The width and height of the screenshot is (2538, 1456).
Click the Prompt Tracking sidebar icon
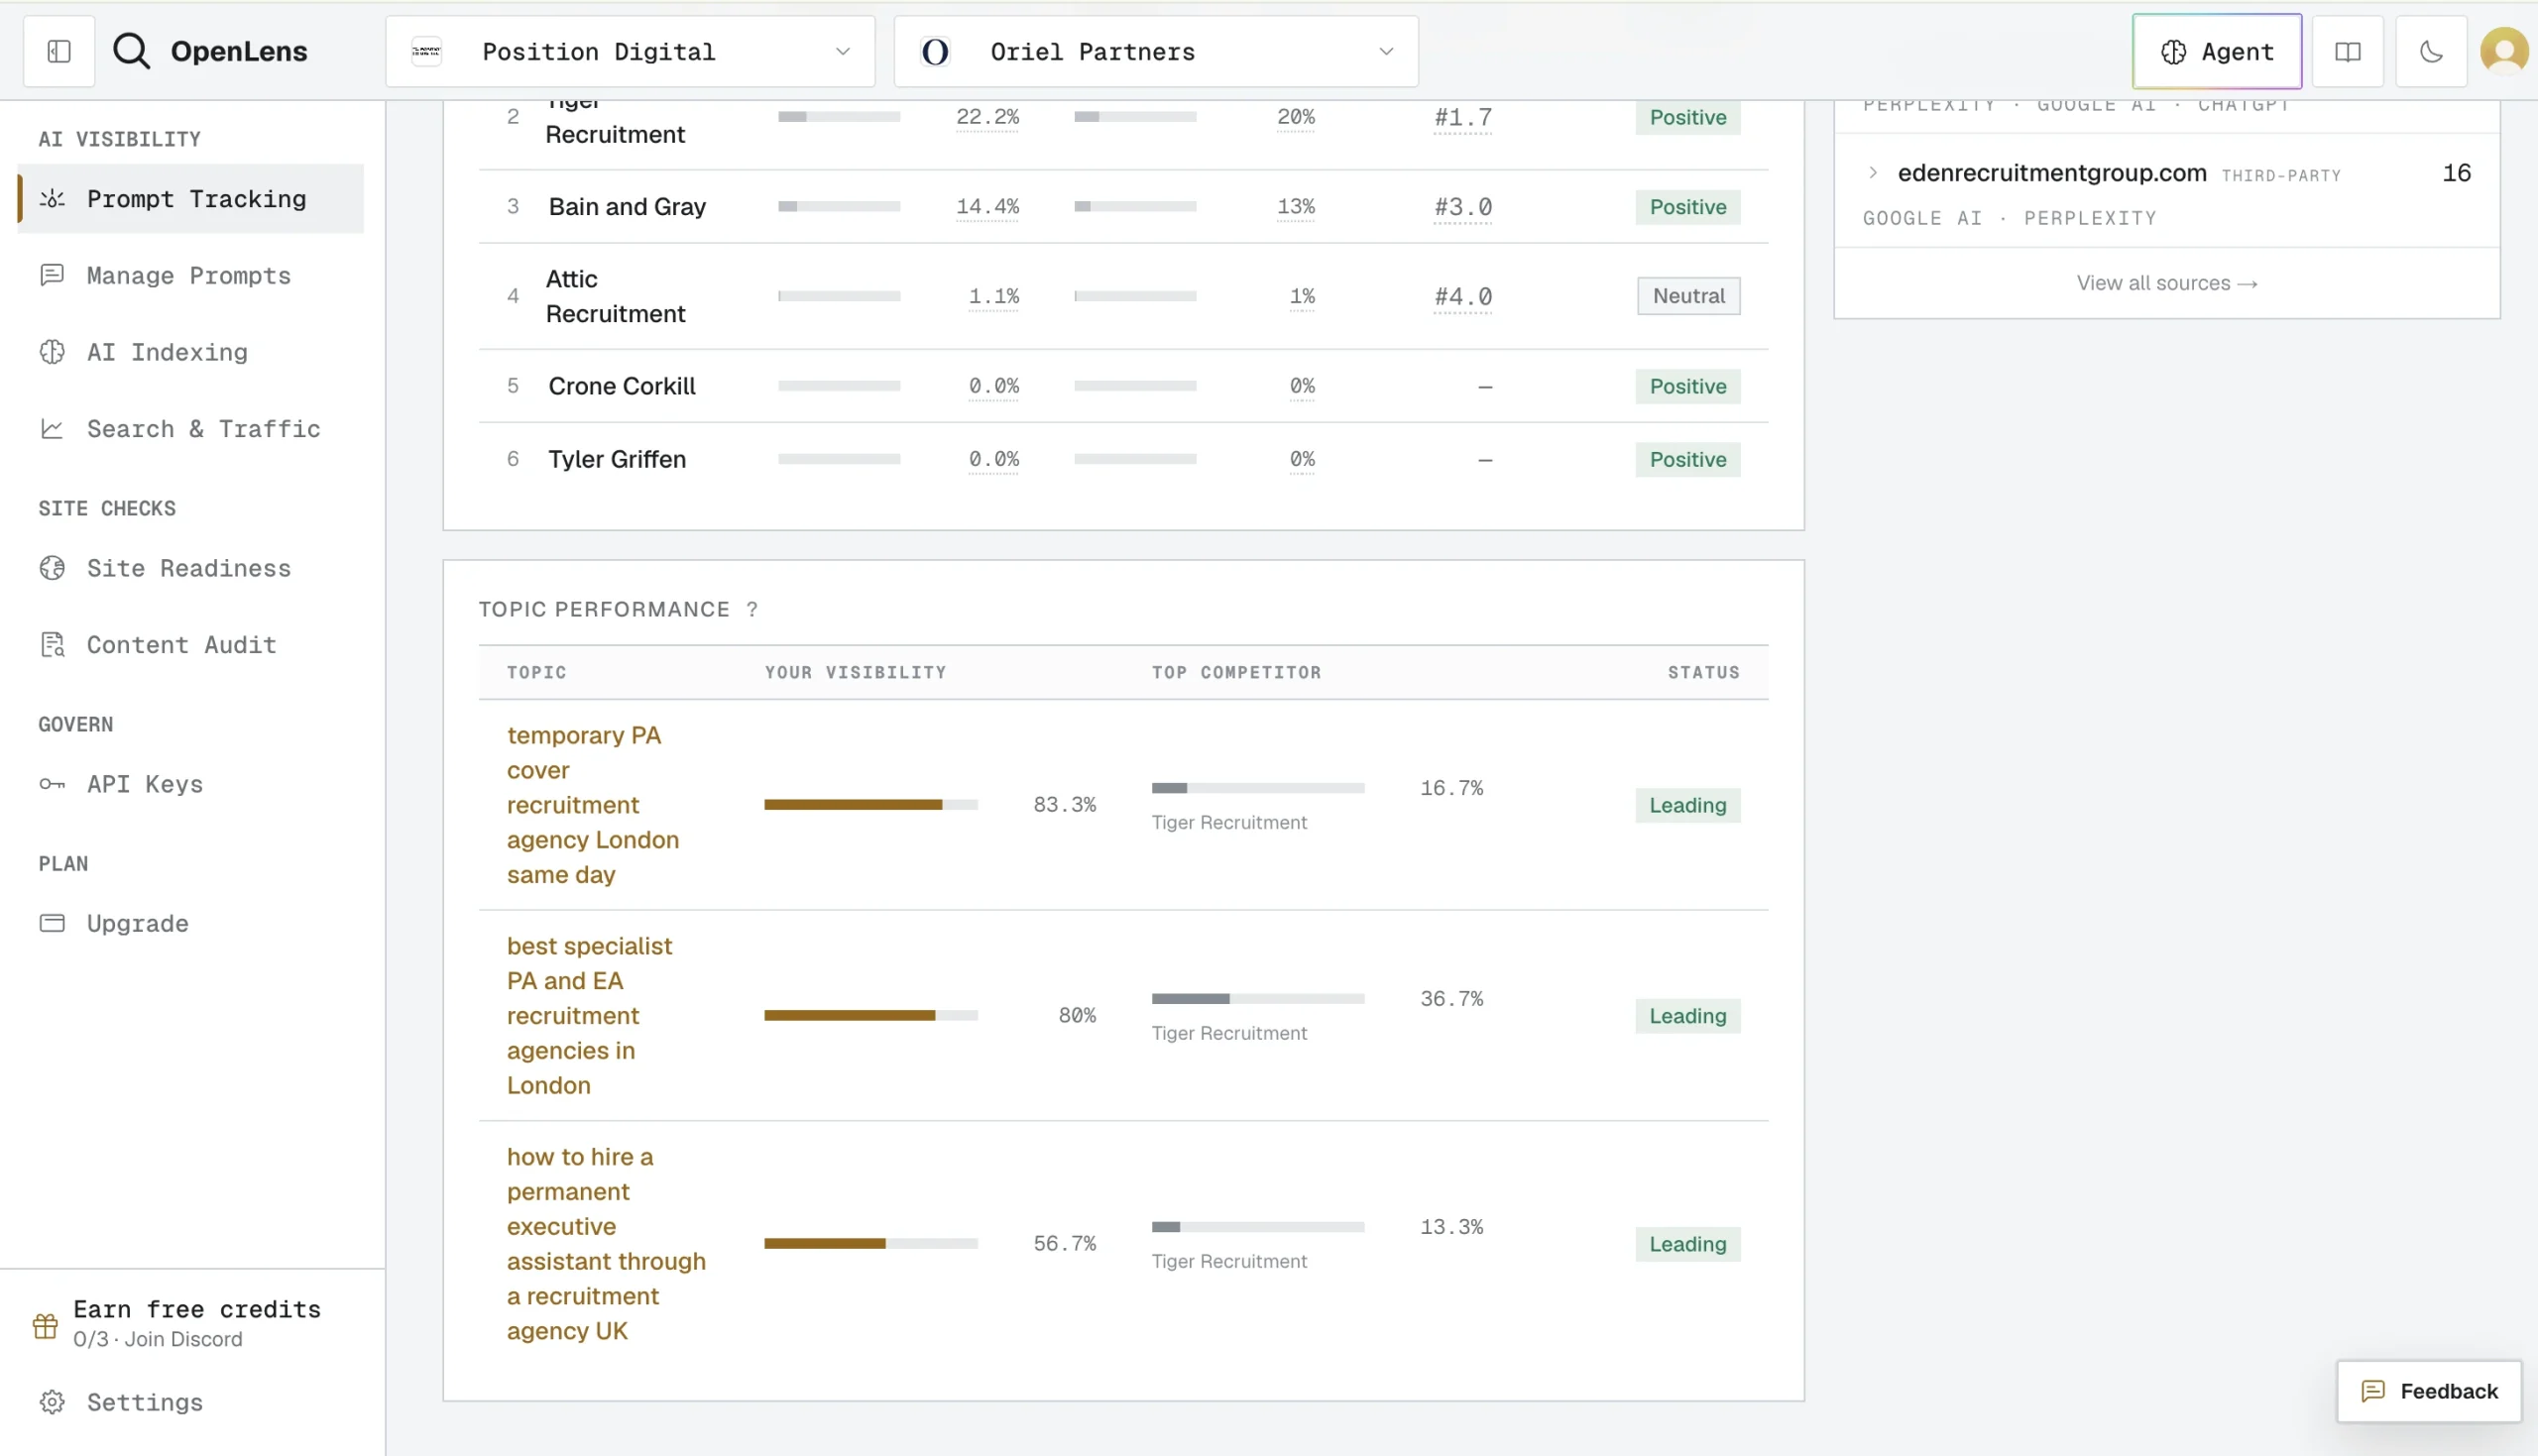(52, 199)
